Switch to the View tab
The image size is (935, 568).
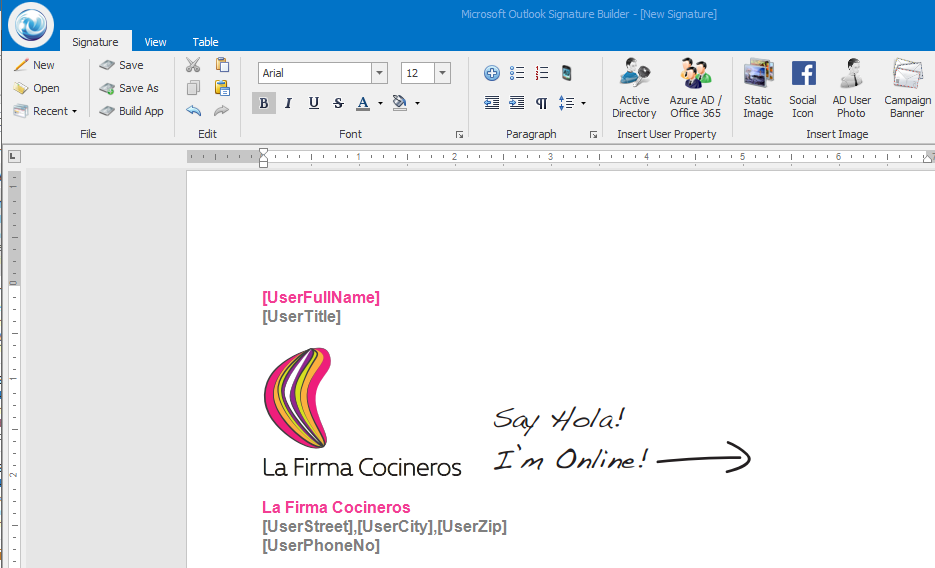[155, 42]
